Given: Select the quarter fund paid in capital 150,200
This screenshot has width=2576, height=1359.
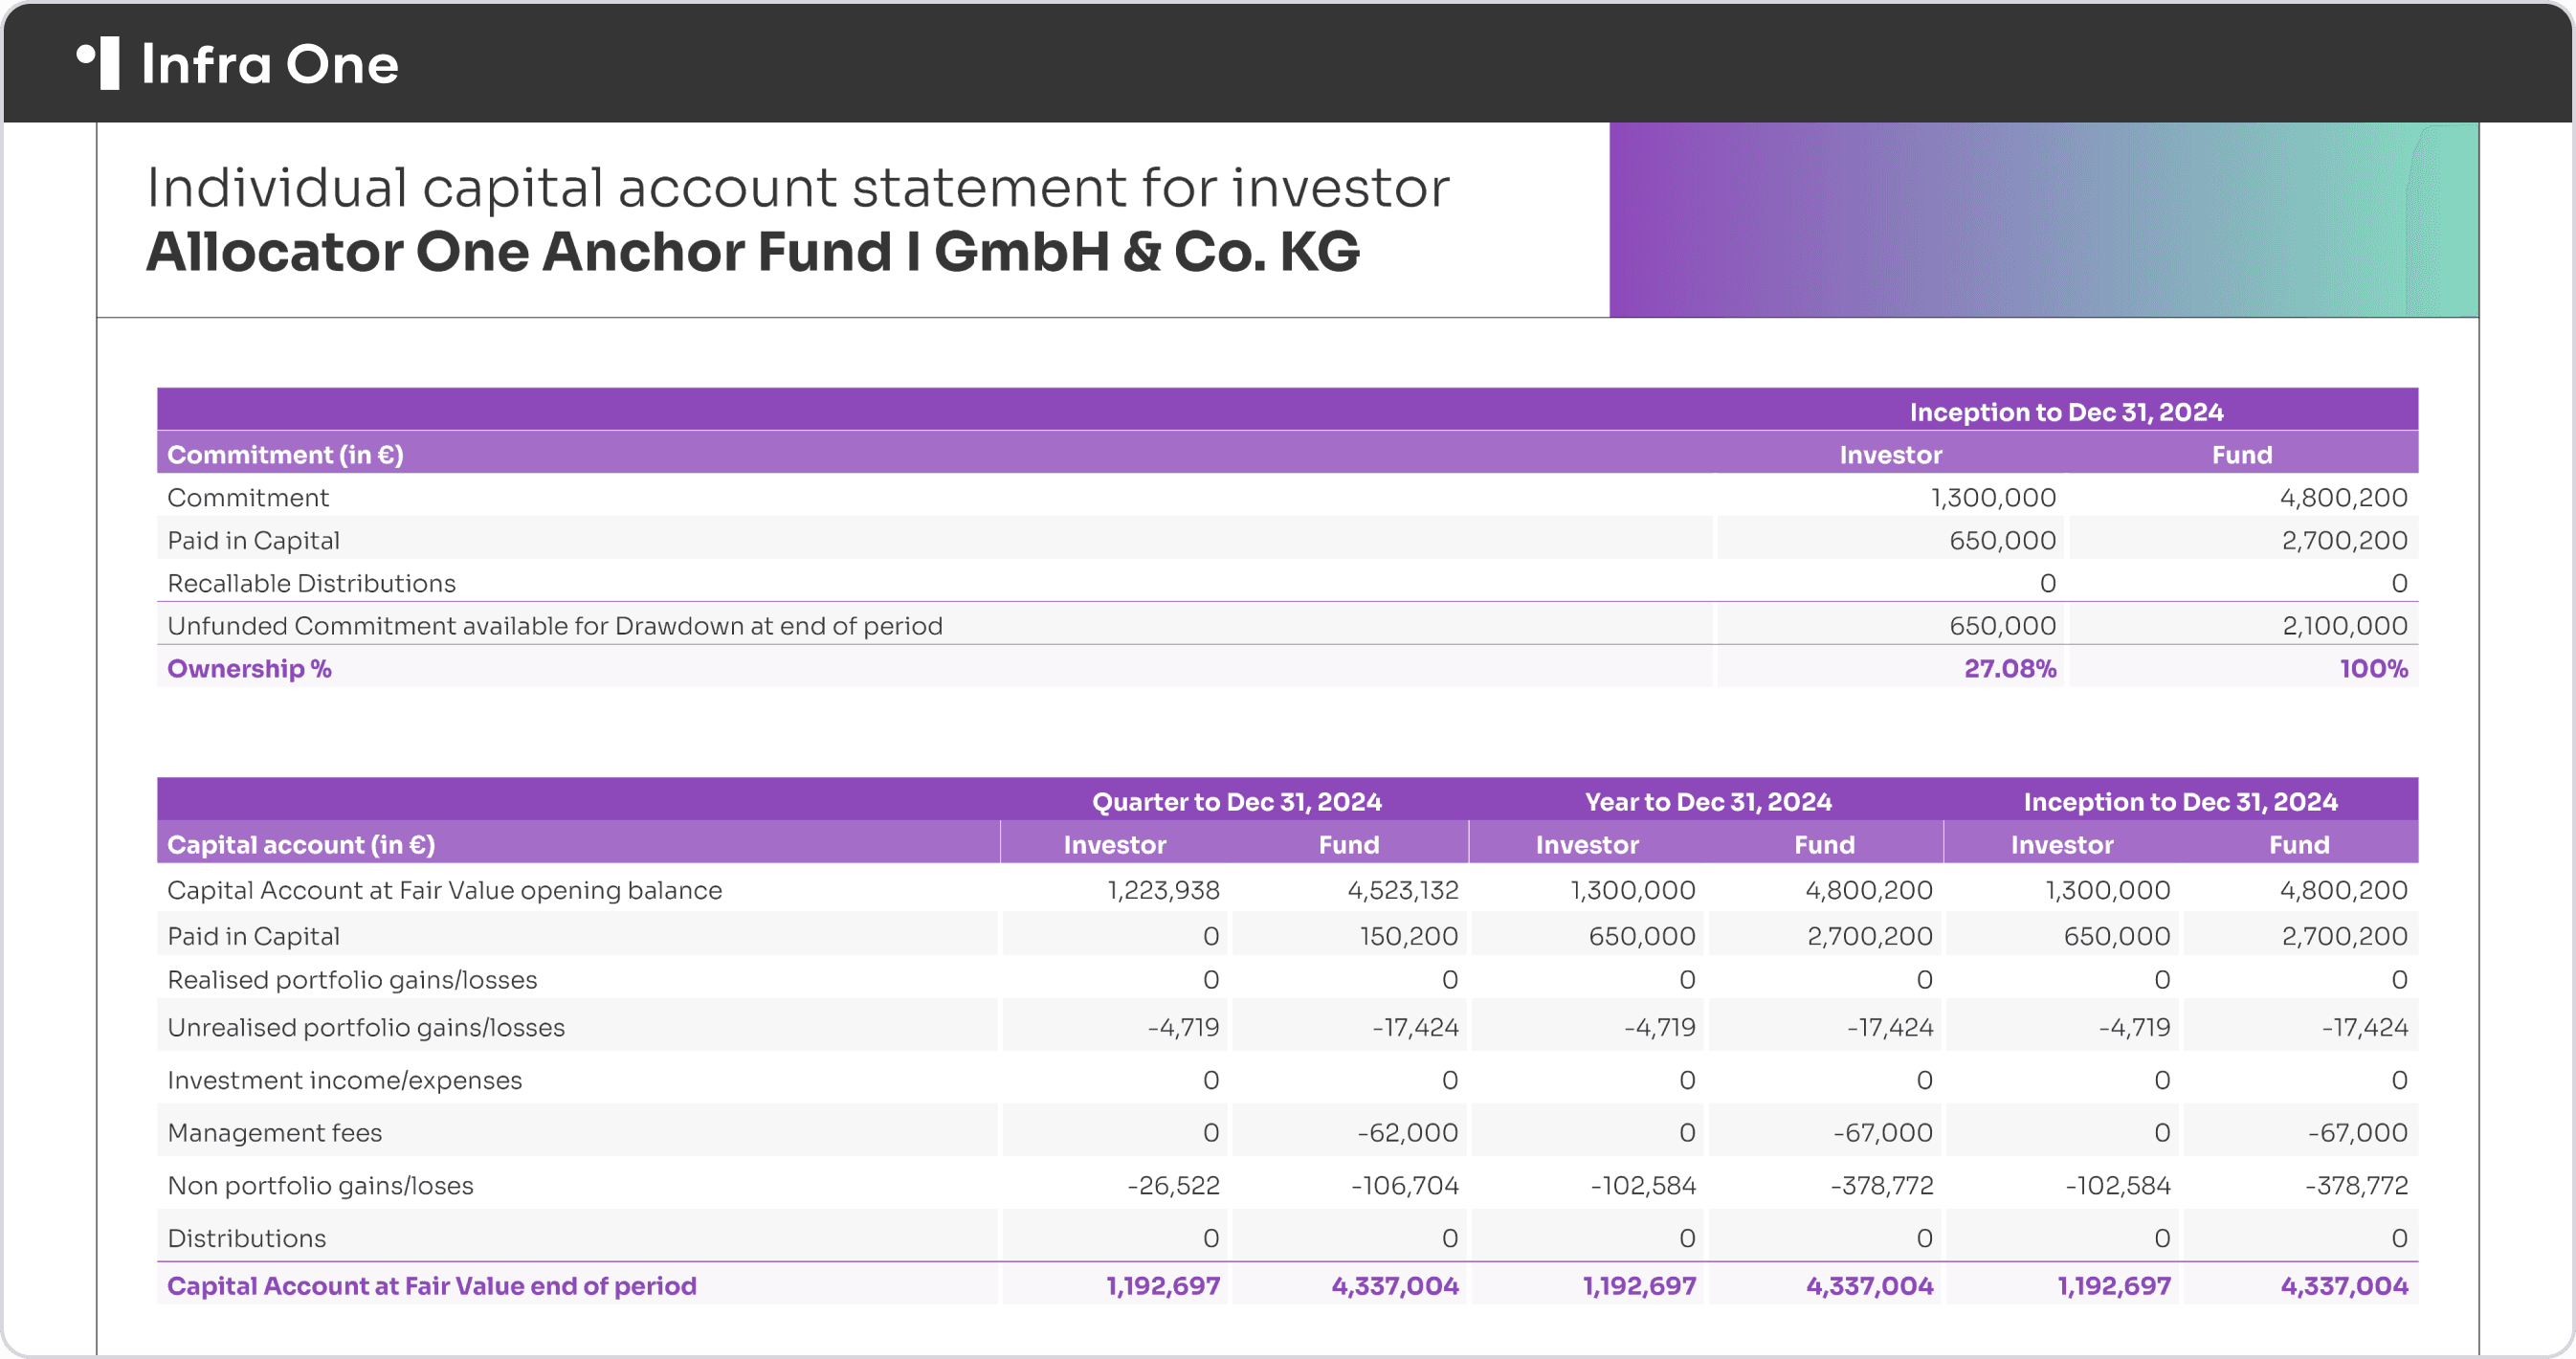Looking at the screenshot, I should [1408, 936].
